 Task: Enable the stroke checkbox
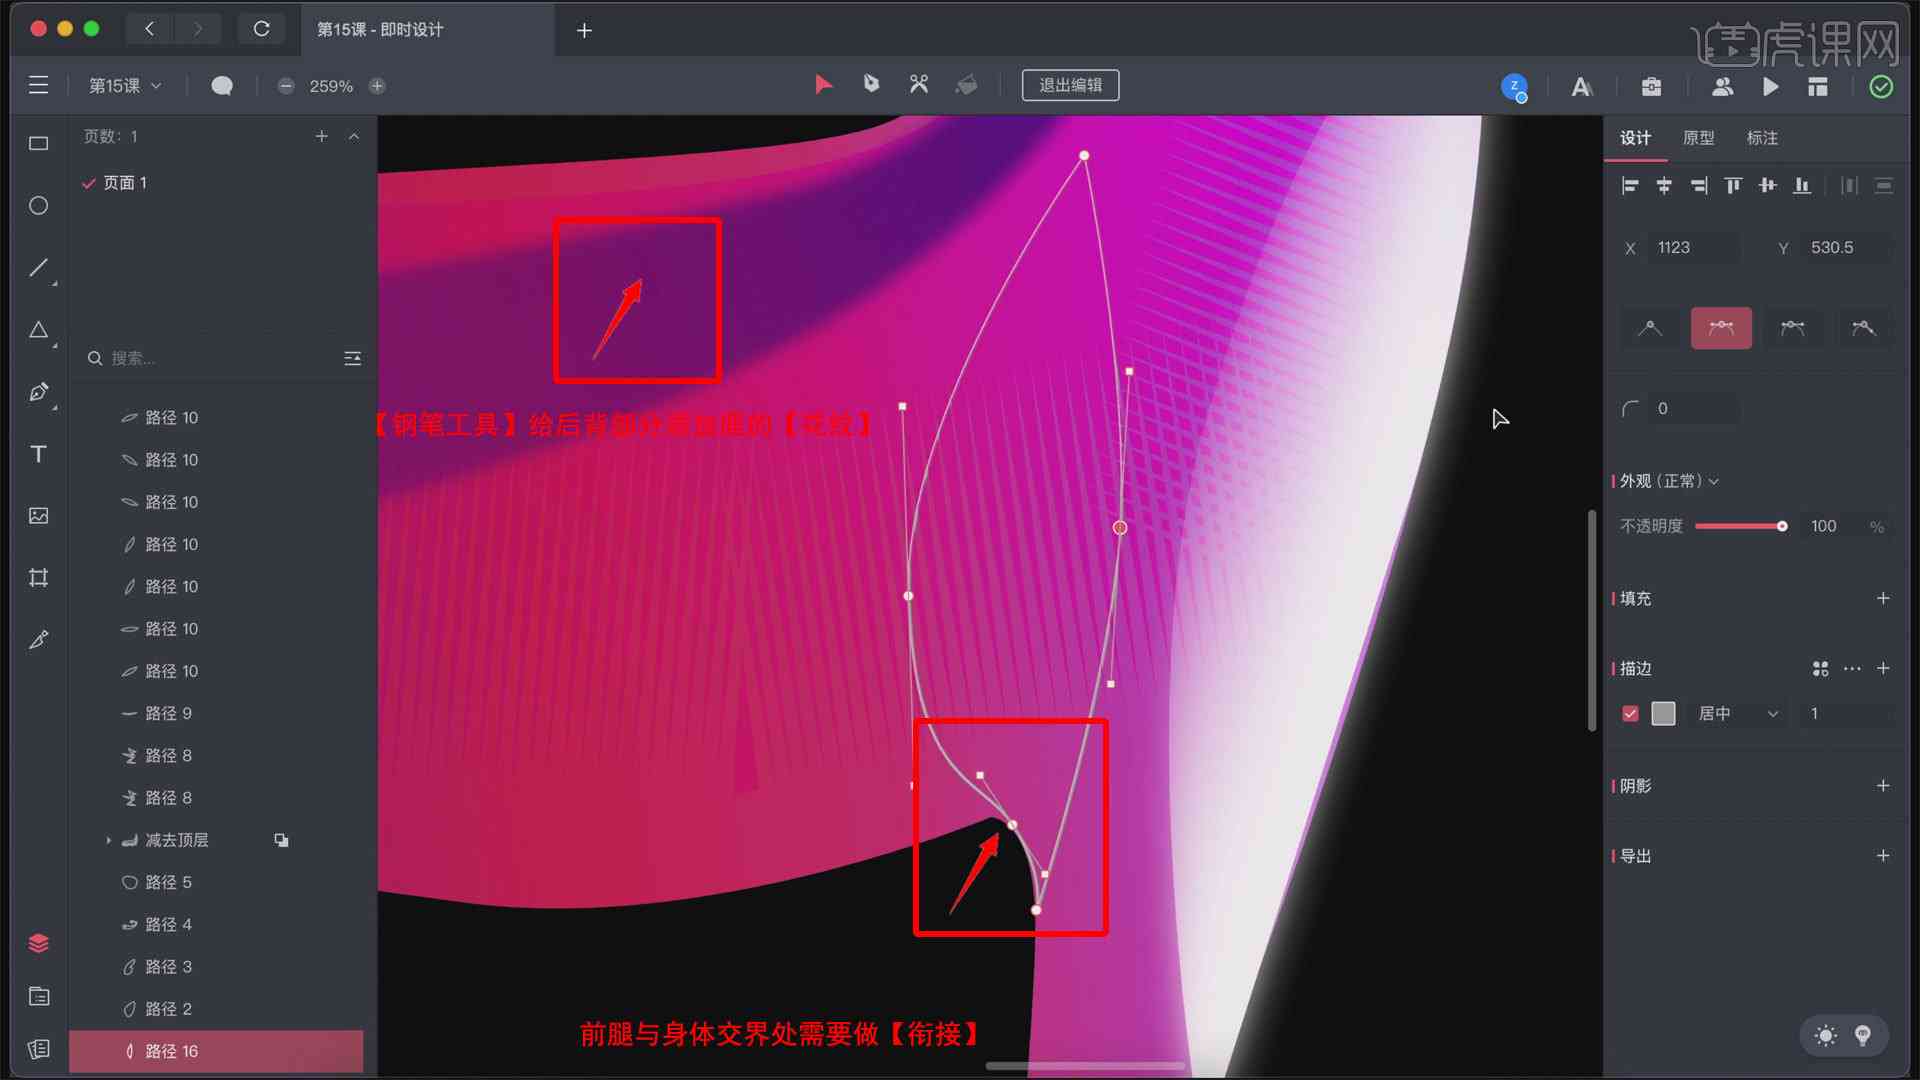[1630, 712]
